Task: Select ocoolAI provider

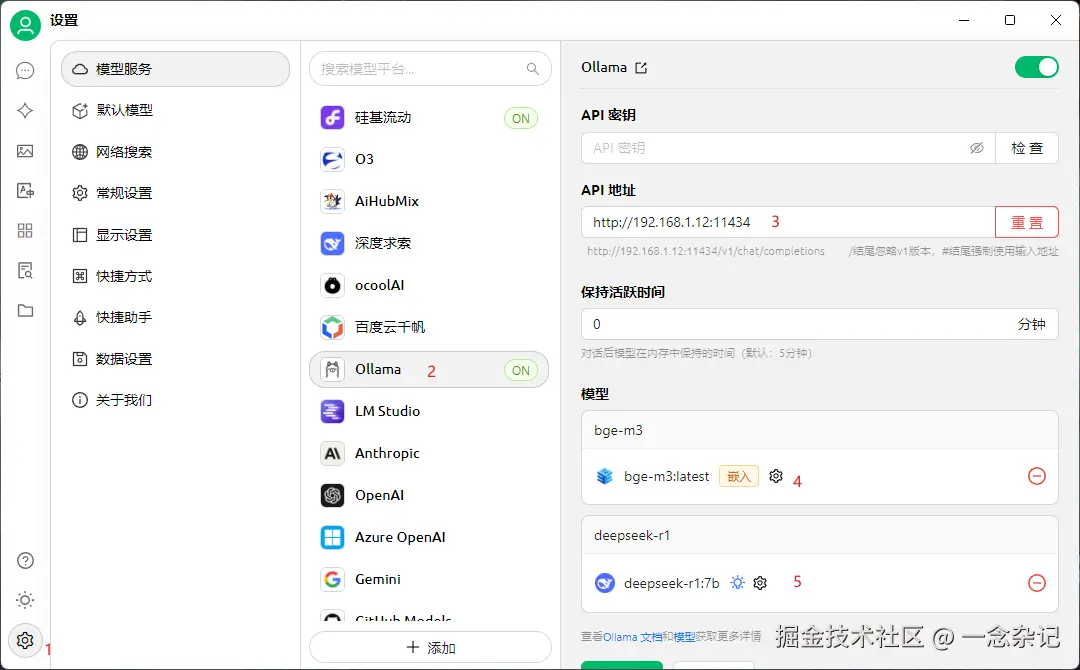Action: pyautogui.click(x=429, y=285)
